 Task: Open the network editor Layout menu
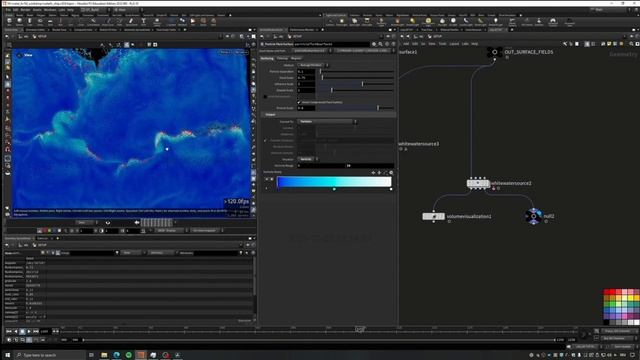[x=454, y=44]
